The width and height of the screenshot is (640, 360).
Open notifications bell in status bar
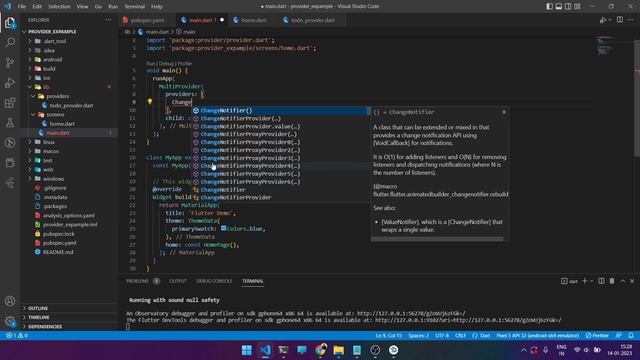[x=631, y=336]
